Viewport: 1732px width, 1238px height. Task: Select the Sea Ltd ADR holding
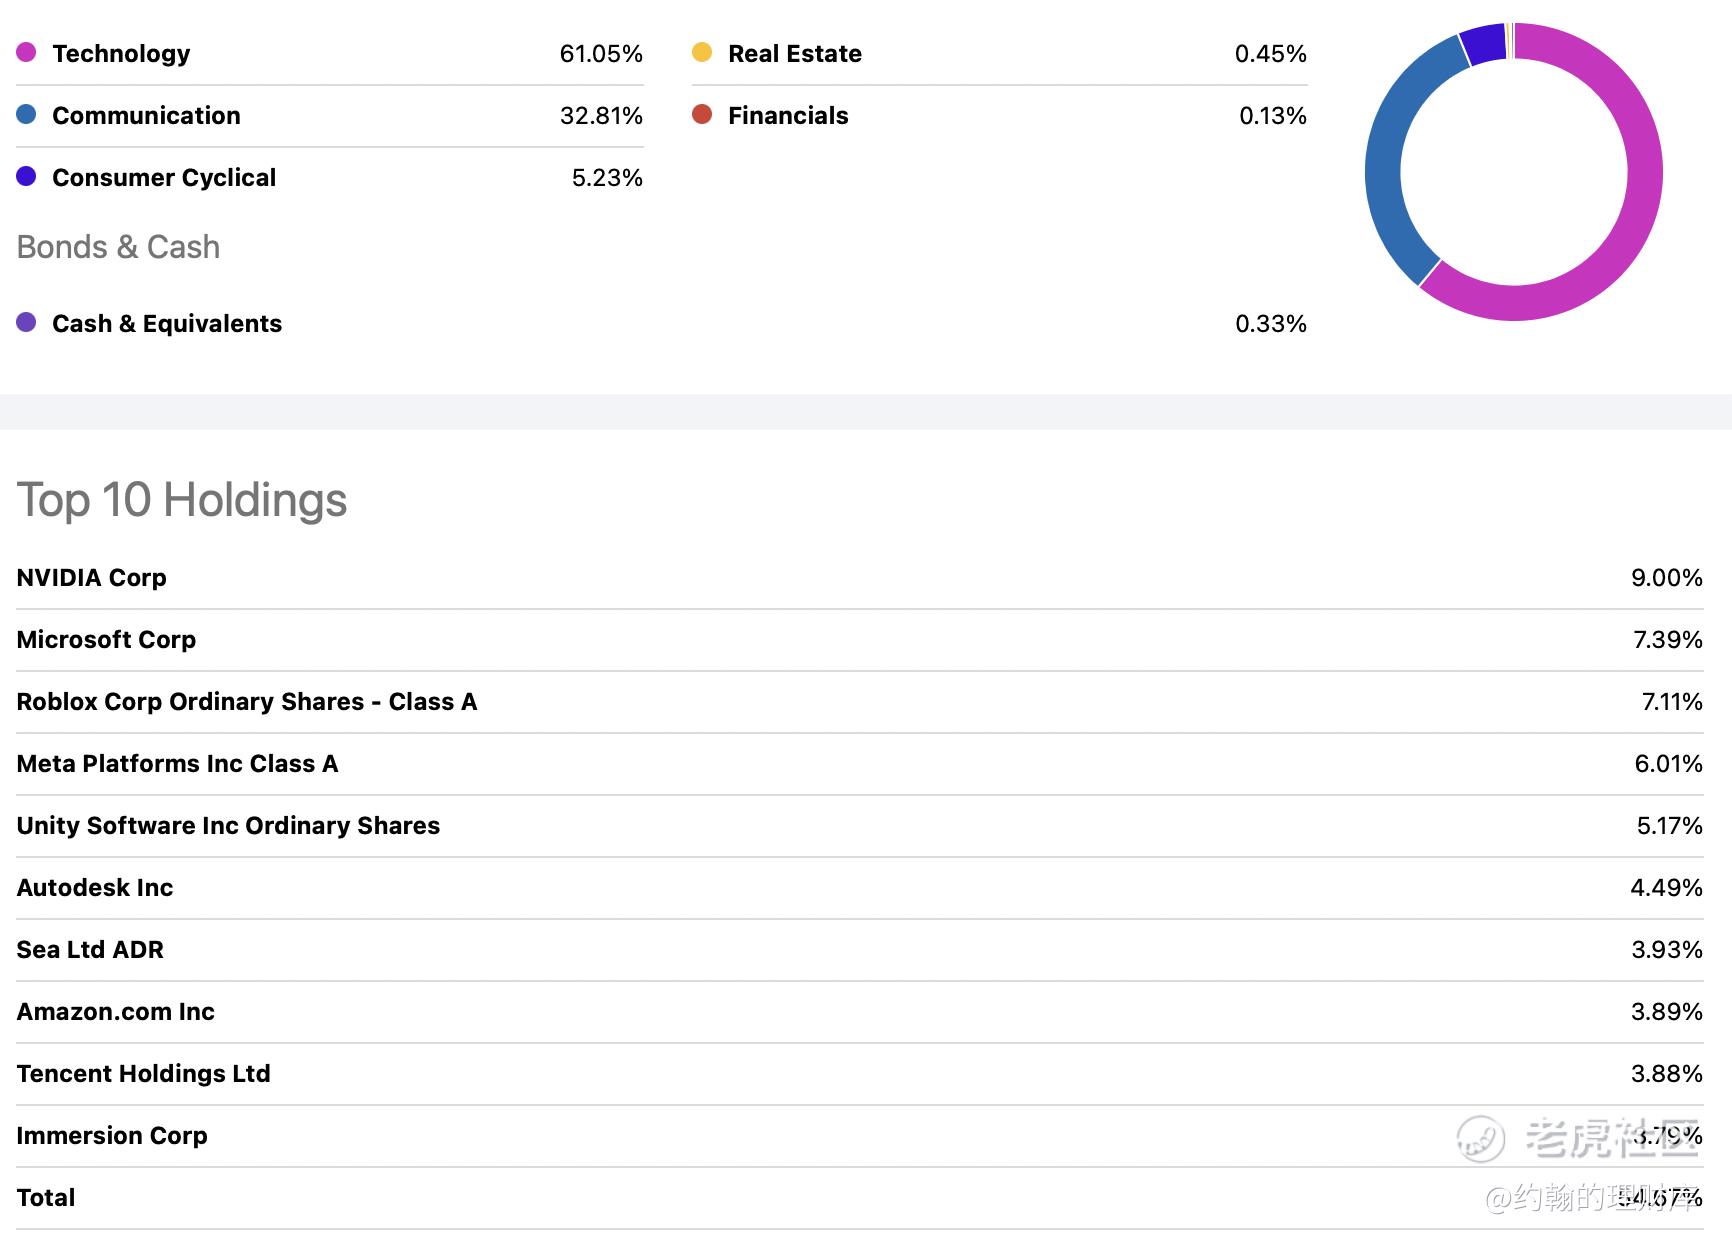pyautogui.click(x=90, y=949)
